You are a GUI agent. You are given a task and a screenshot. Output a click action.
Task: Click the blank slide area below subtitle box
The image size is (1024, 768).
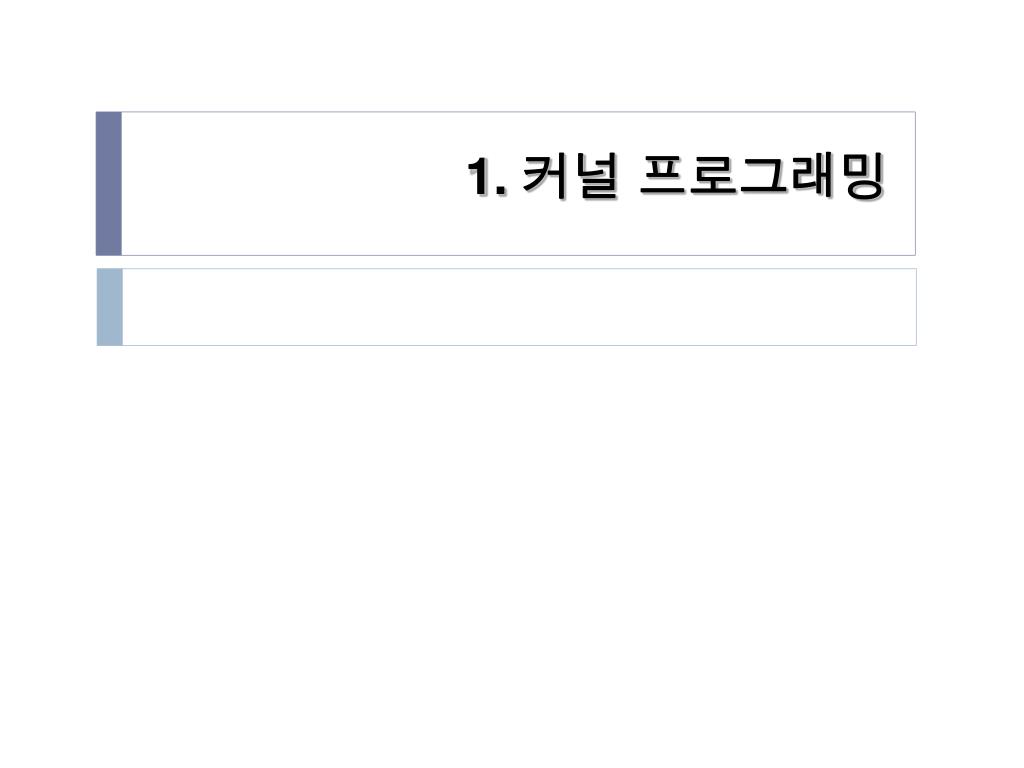point(512,555)
